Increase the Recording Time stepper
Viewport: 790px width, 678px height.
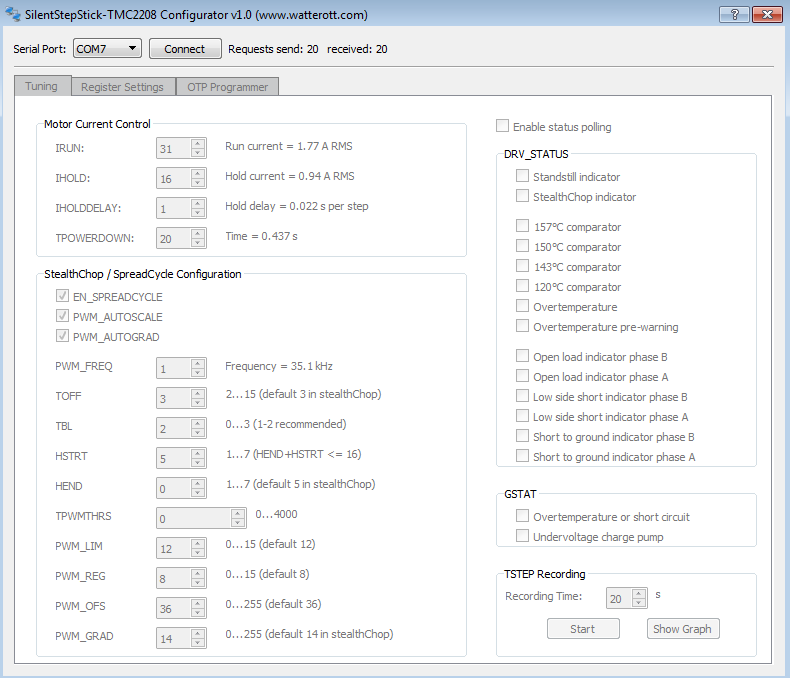(639, 594)
